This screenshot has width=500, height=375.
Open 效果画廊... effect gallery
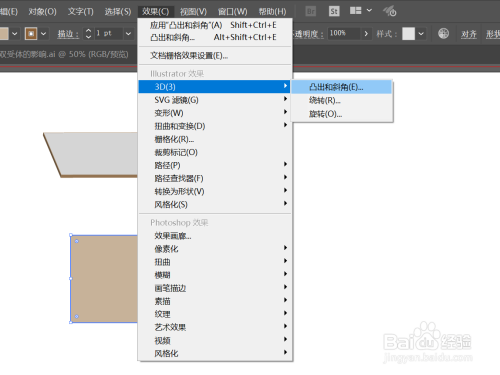point(215,236)
